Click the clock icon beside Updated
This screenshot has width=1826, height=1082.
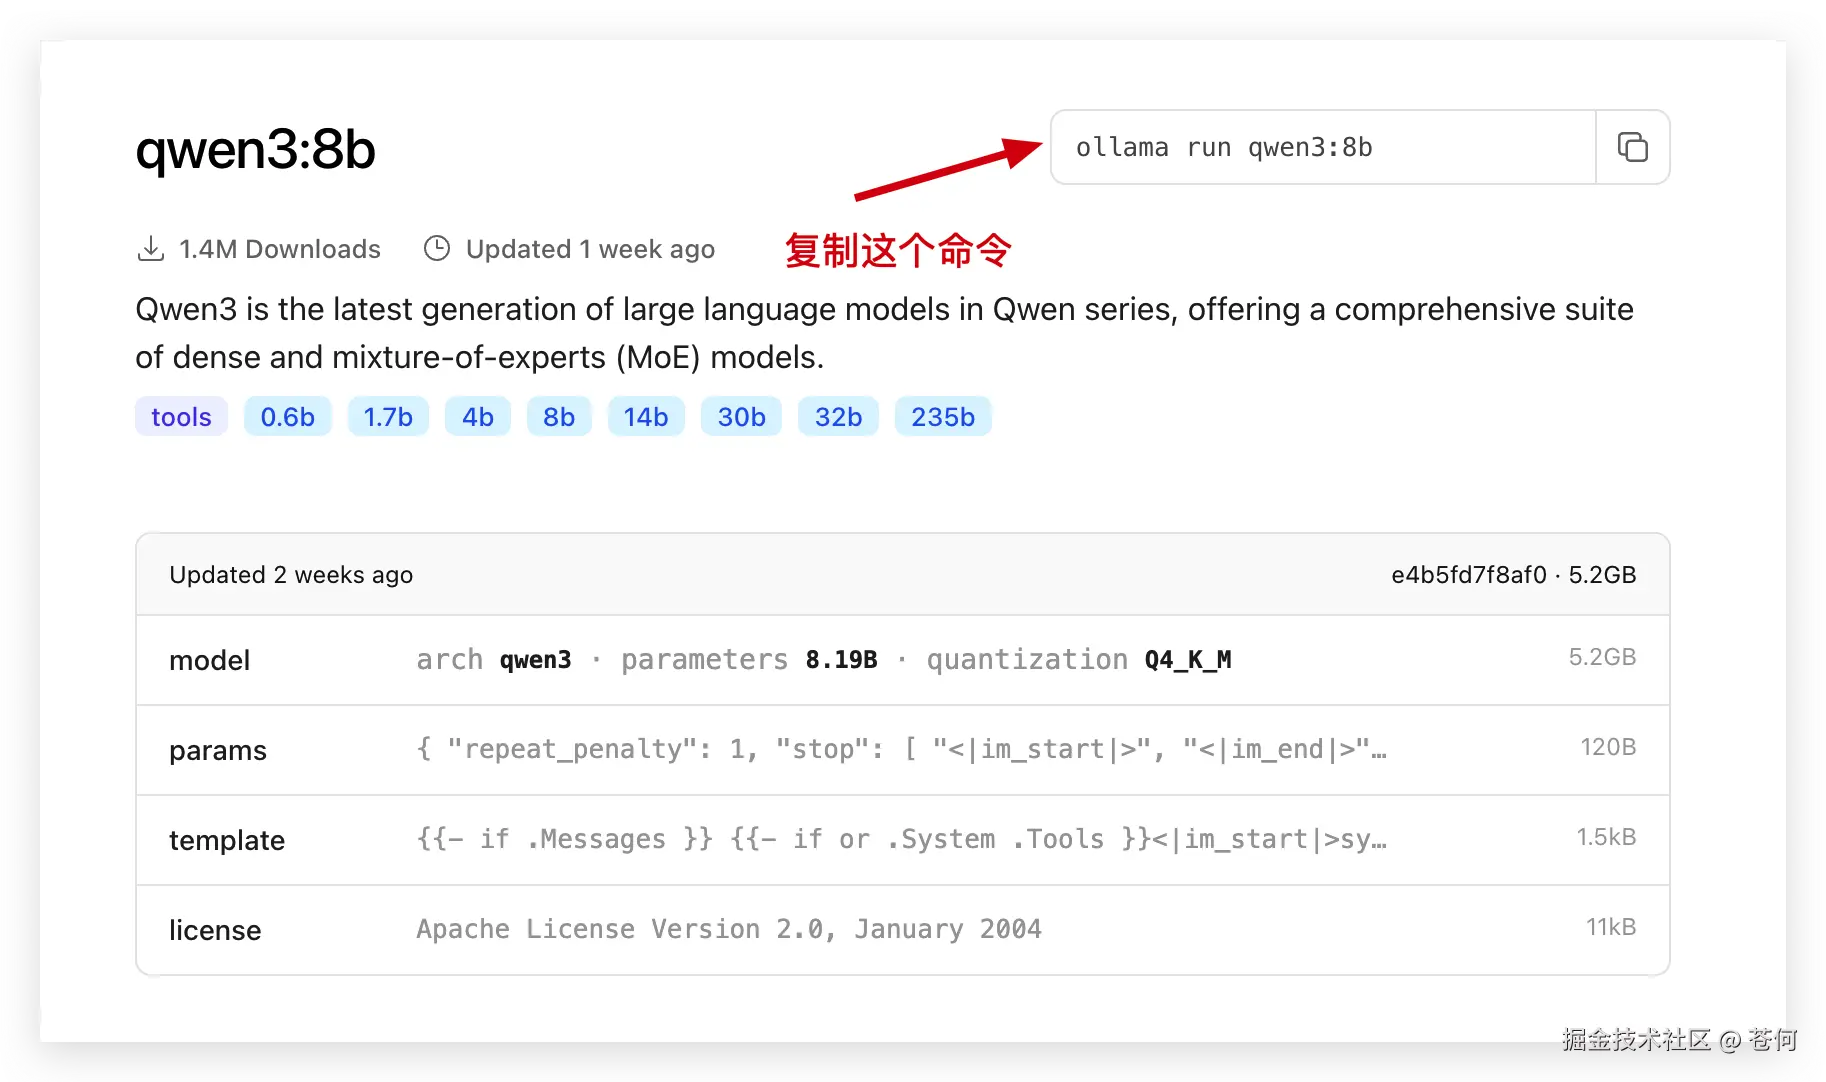[437, 248]
